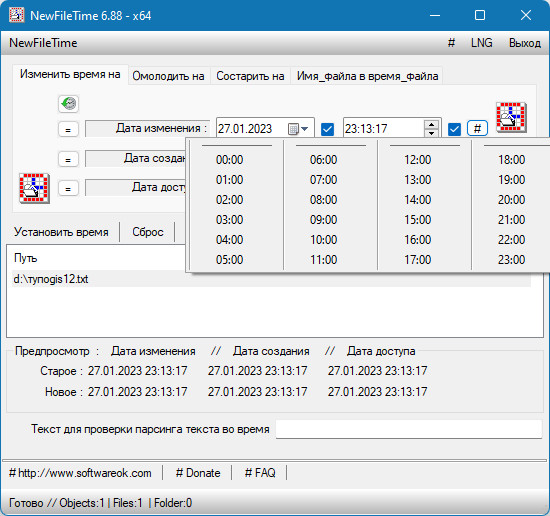Close the NewFileTime window
550x516 pixels.
[526, 15]
